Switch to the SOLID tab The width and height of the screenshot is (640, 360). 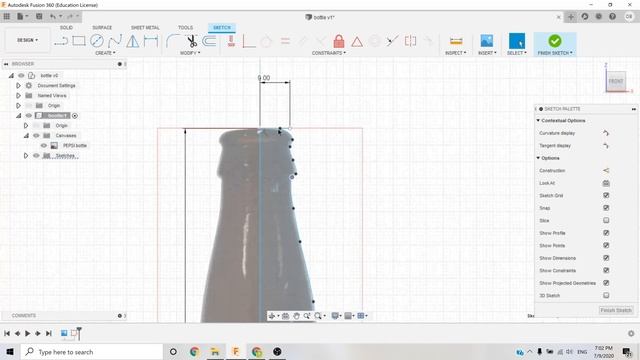point(66,28)
